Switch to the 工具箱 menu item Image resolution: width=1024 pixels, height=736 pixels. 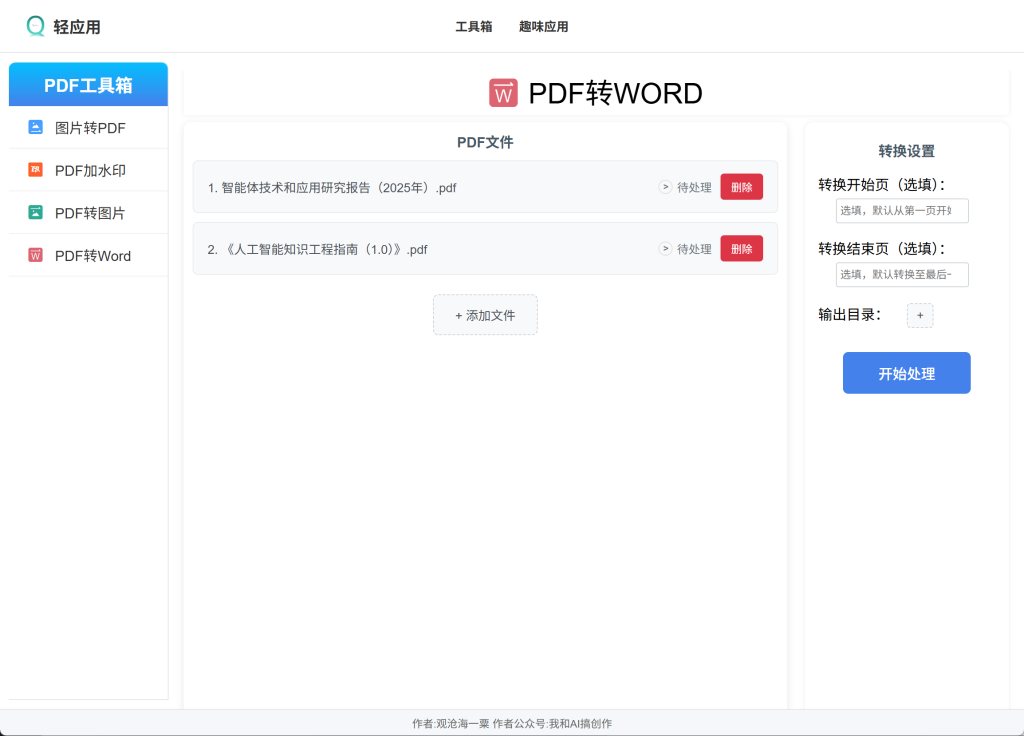click(x=474, y=27)
